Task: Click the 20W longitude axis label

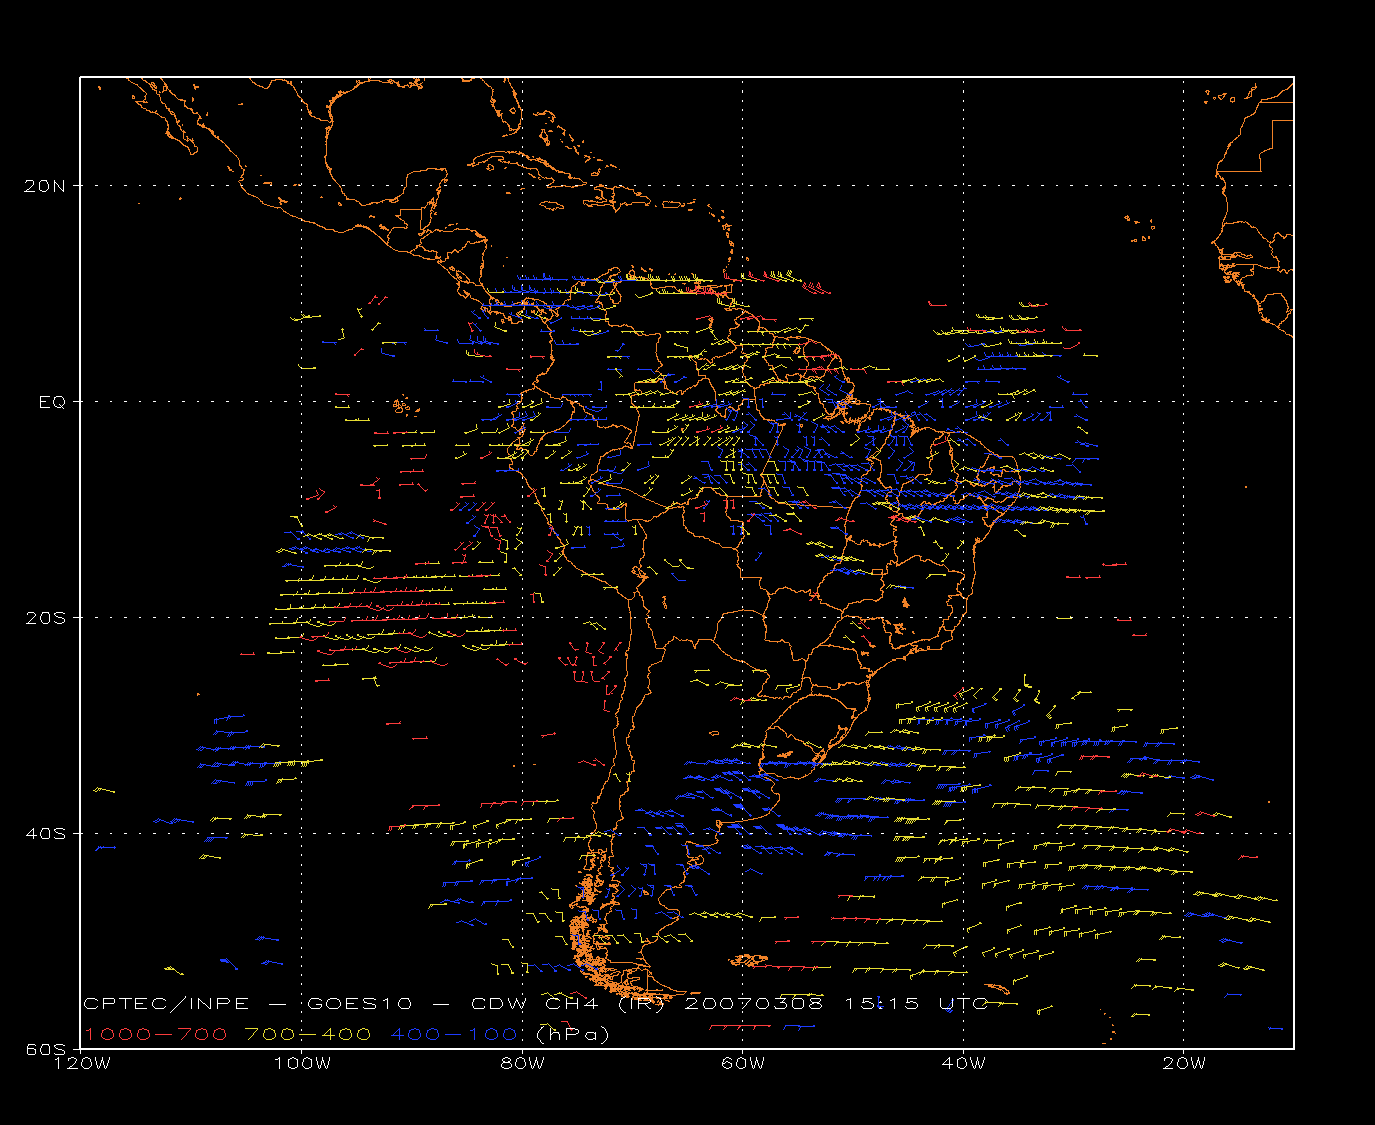Action: [x=1184, y=1063]
